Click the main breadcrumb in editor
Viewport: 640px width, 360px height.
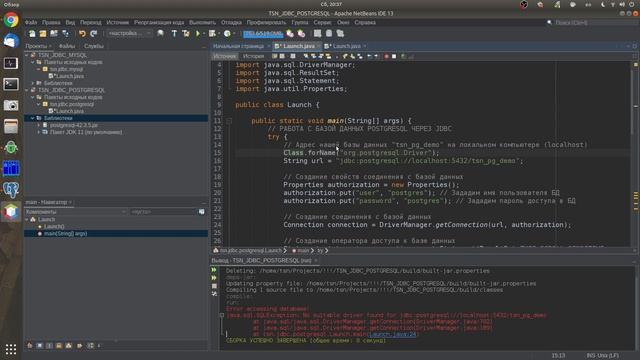[303, 250]
